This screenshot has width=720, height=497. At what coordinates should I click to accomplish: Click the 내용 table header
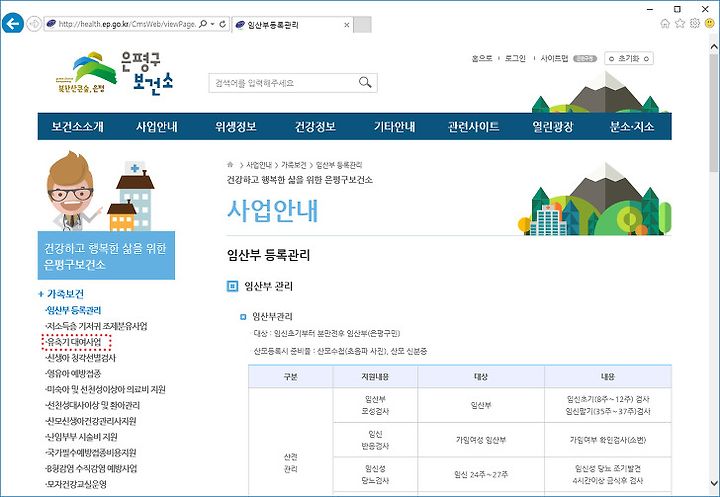[x=608, y=377]
